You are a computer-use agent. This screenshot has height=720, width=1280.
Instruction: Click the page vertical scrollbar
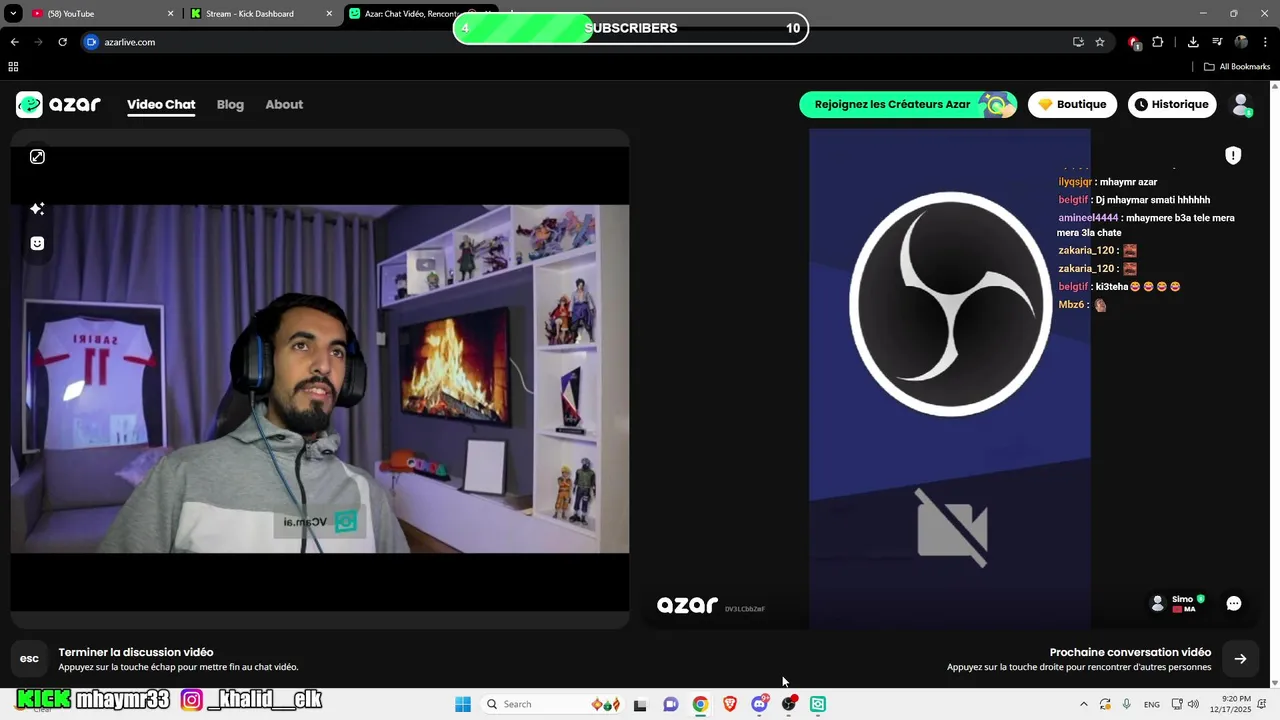[x=1274, y=384]
